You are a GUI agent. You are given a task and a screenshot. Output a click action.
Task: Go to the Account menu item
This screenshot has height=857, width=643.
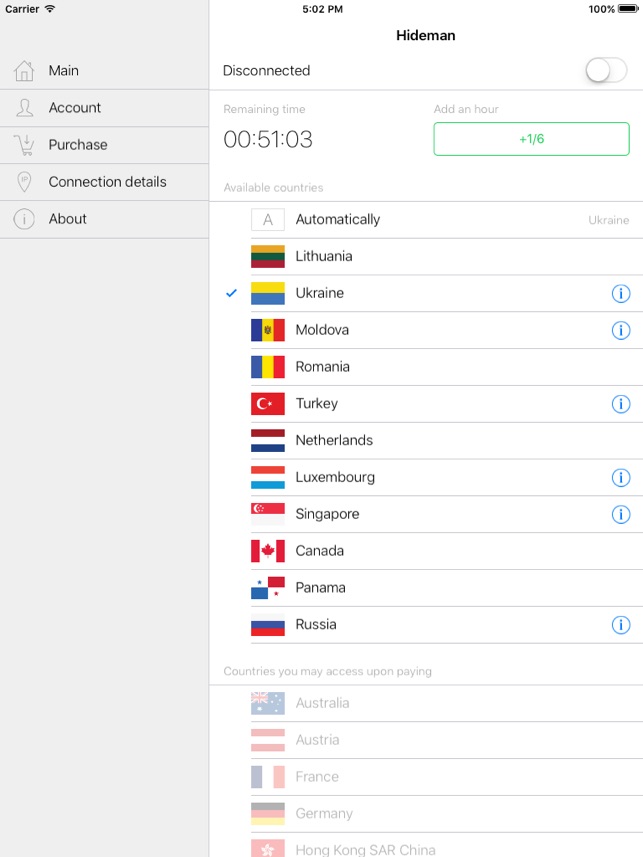click(x=104, y=108)
